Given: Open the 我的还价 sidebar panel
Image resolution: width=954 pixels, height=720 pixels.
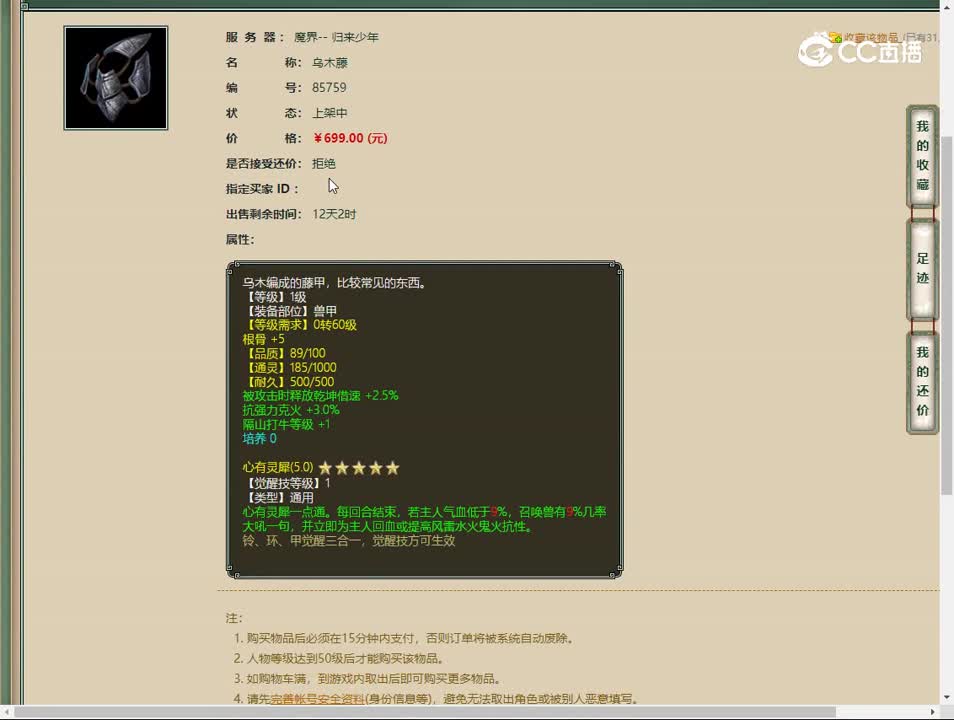Looking at the screenshot, I should (921, 381).
